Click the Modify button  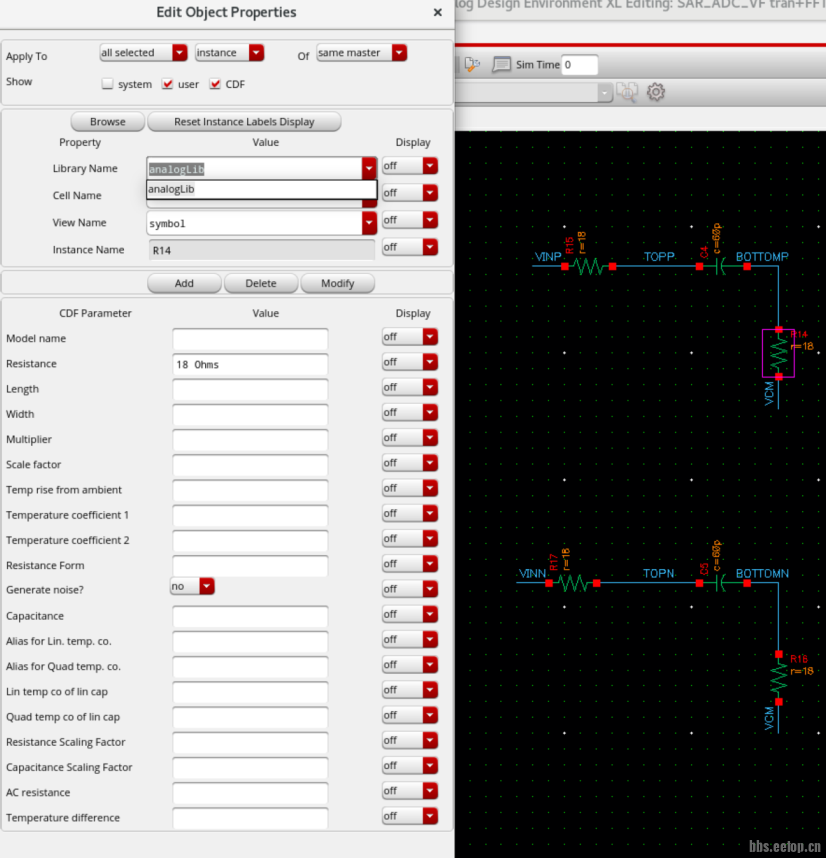[x=338, y=283]
